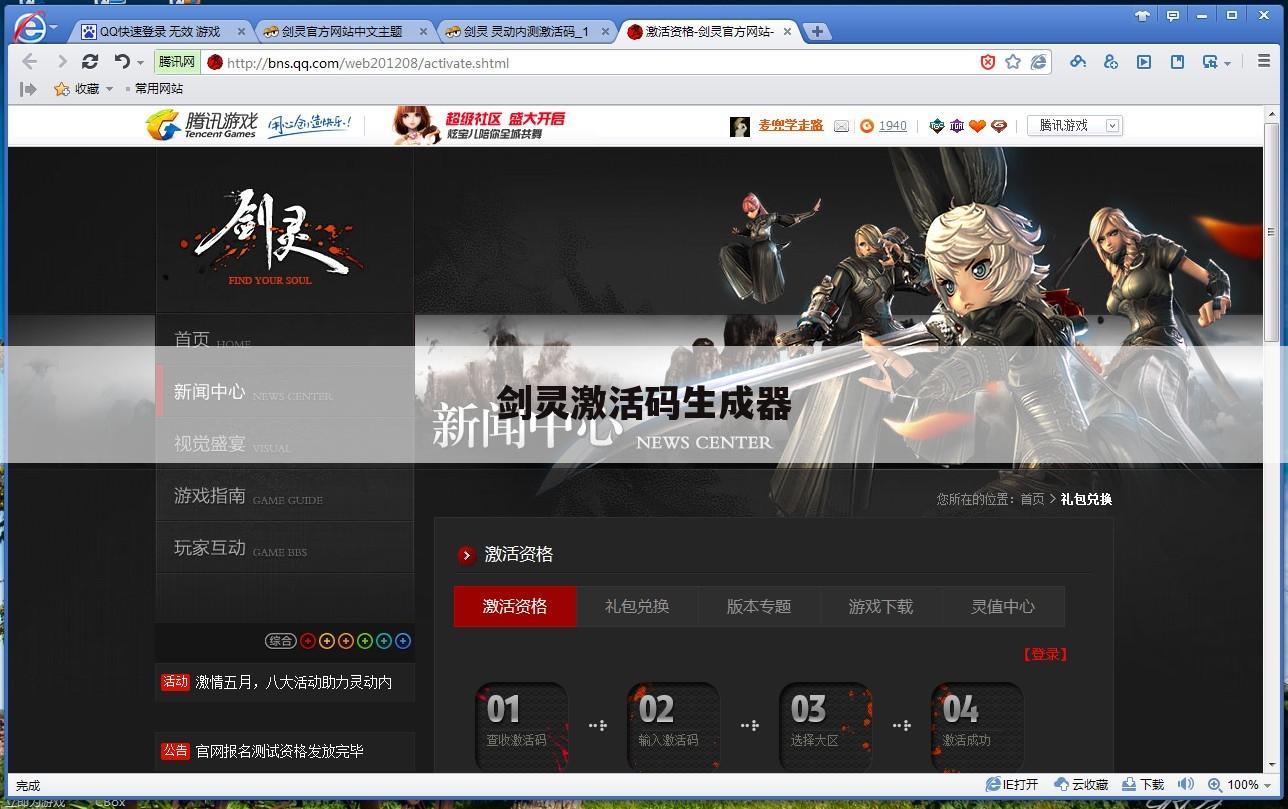The height and width of the screenshot is (809, 1288).
Task: Select the 游戏下载 tab
Action: click(x=881, y=606)
